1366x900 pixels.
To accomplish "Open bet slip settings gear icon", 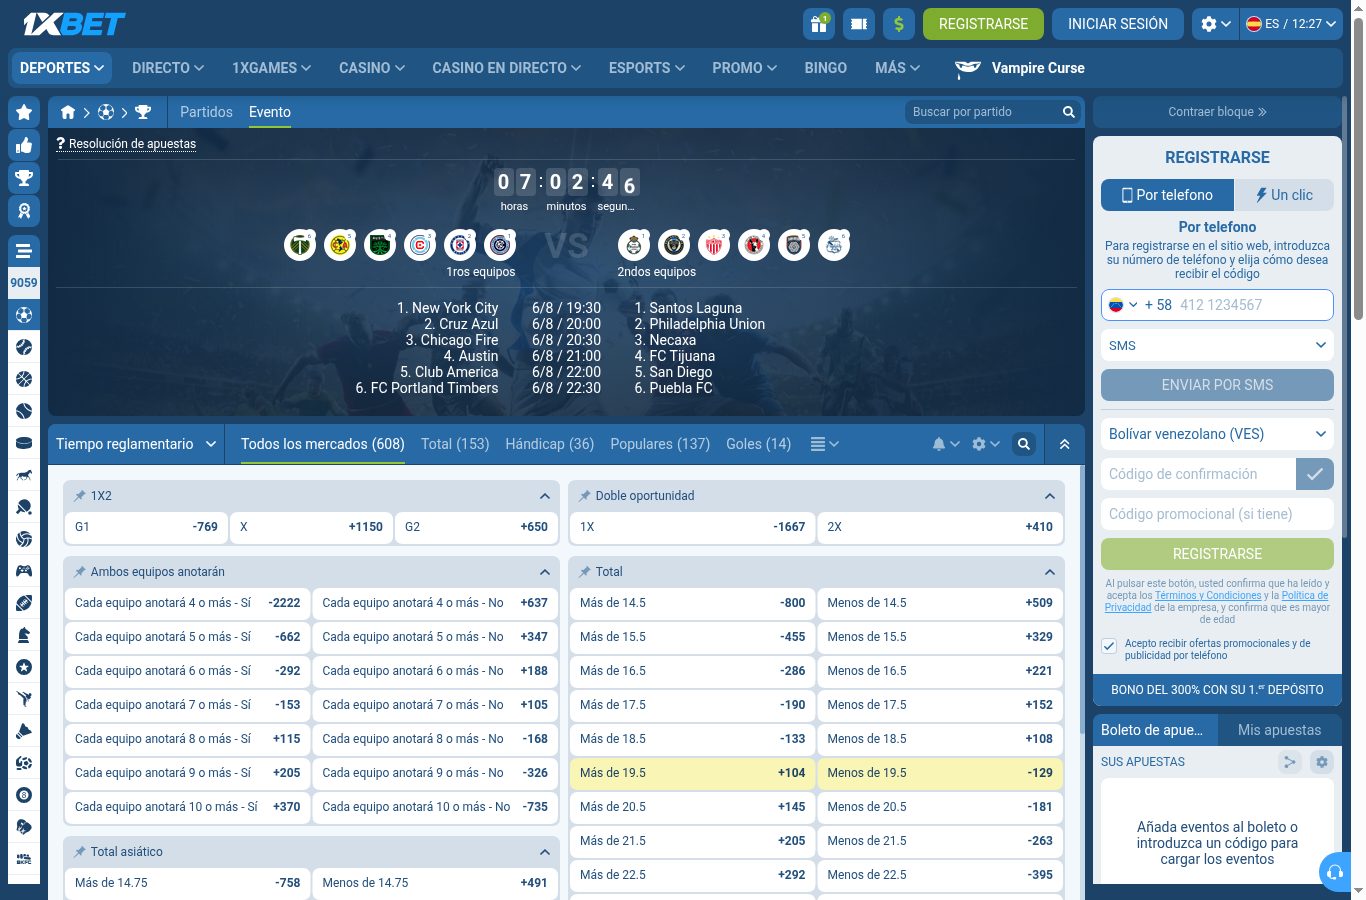I will click(1321, 762).
